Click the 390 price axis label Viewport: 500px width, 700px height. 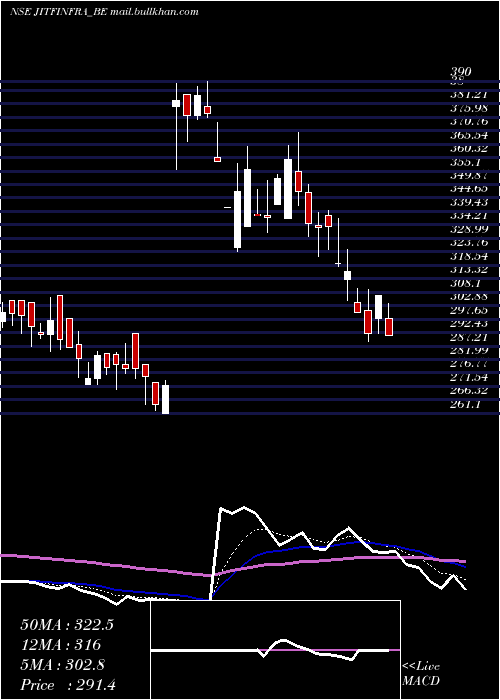coord(460,72)
